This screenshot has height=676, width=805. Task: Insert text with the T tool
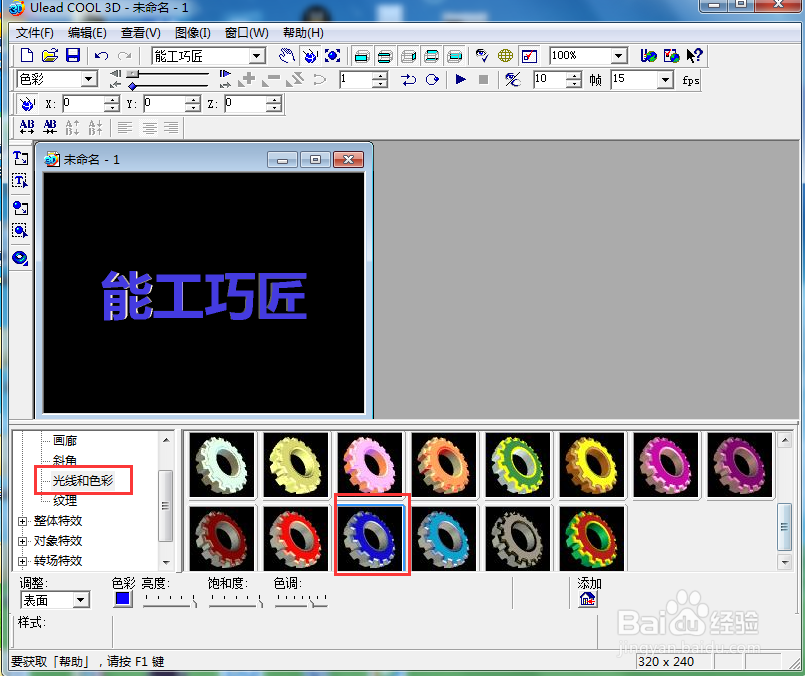point(20,158)
